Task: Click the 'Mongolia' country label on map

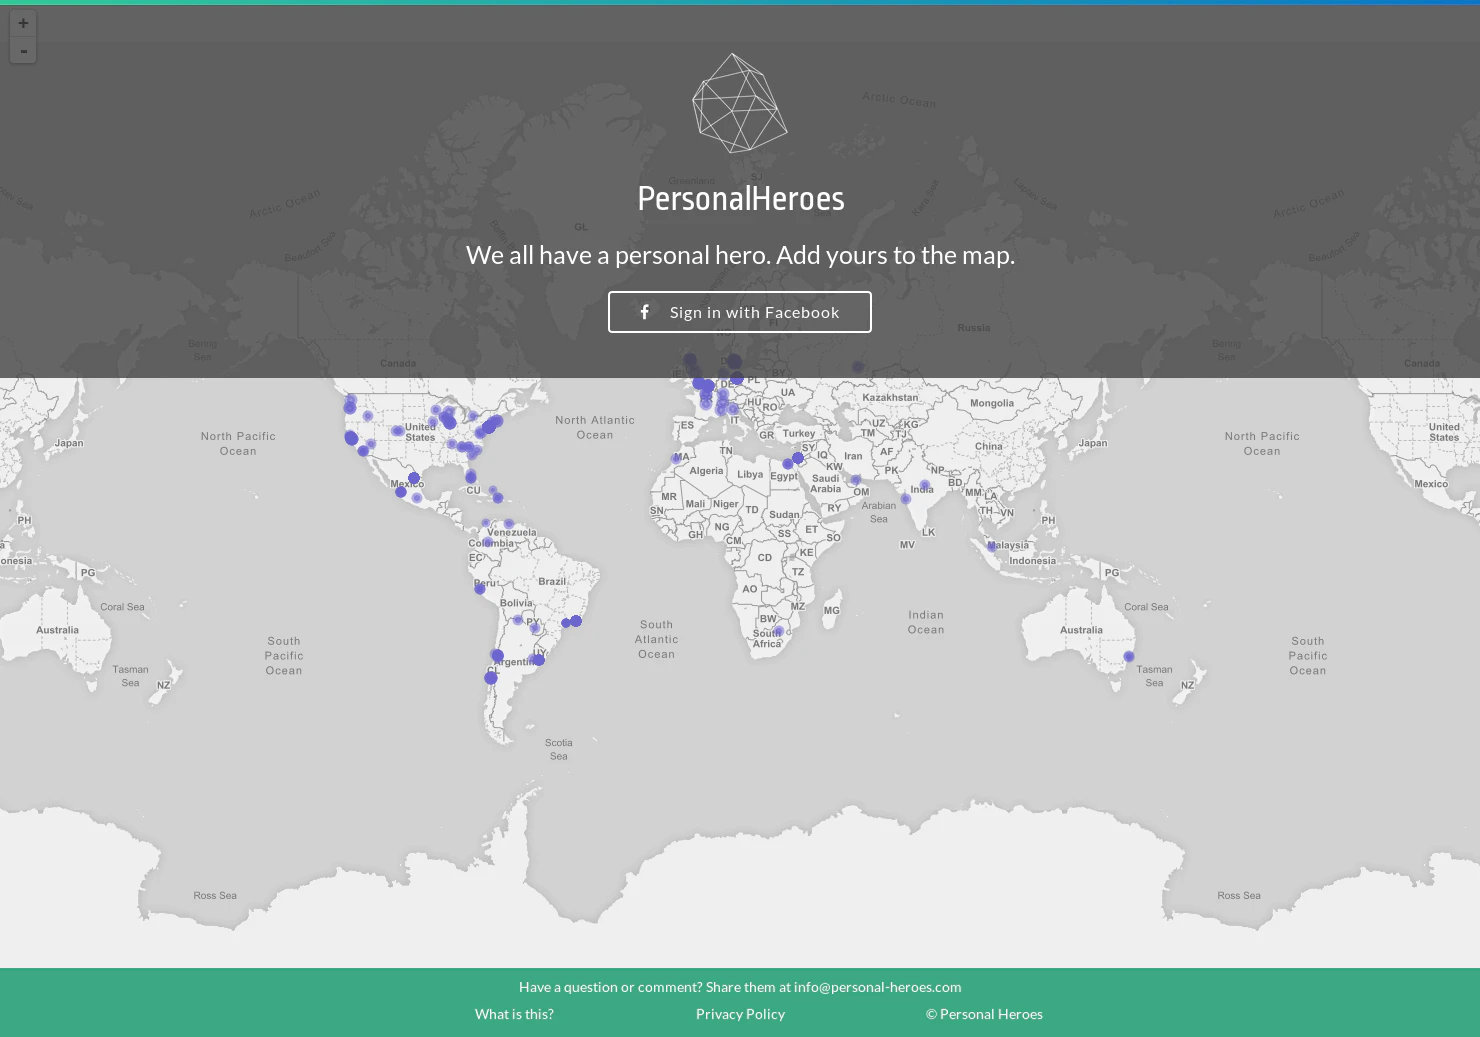Action: [x=992, y=403]
